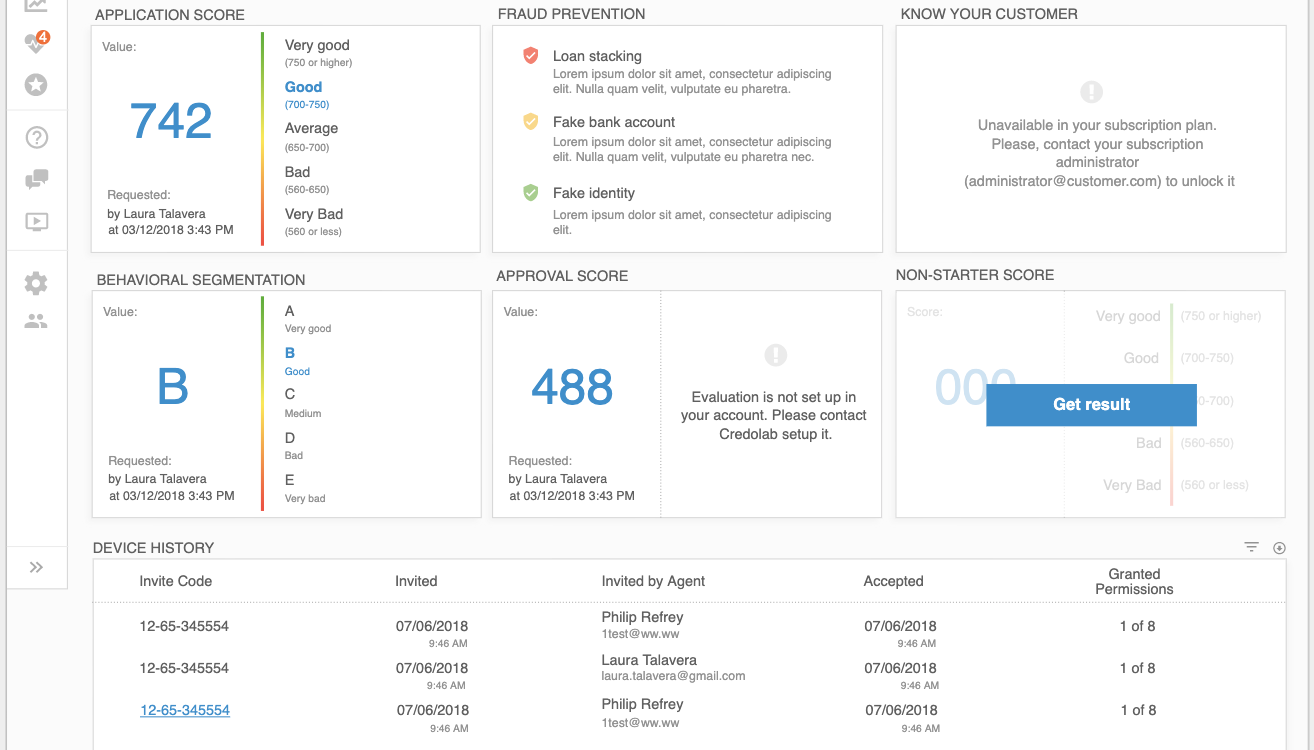Open the users group sidebar icon
Screen dimensions: 1314x750
coord(36,322)
